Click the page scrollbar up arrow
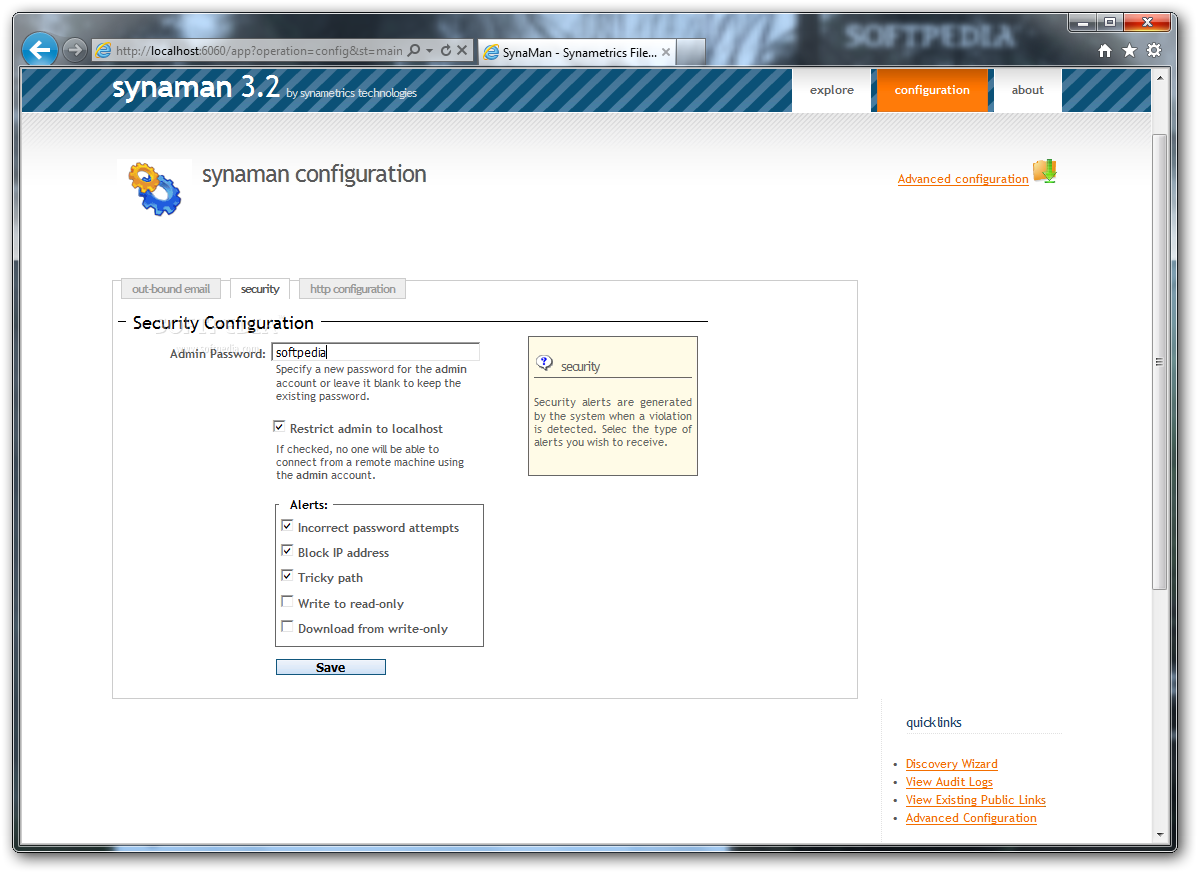 (x=1159, y=78)
